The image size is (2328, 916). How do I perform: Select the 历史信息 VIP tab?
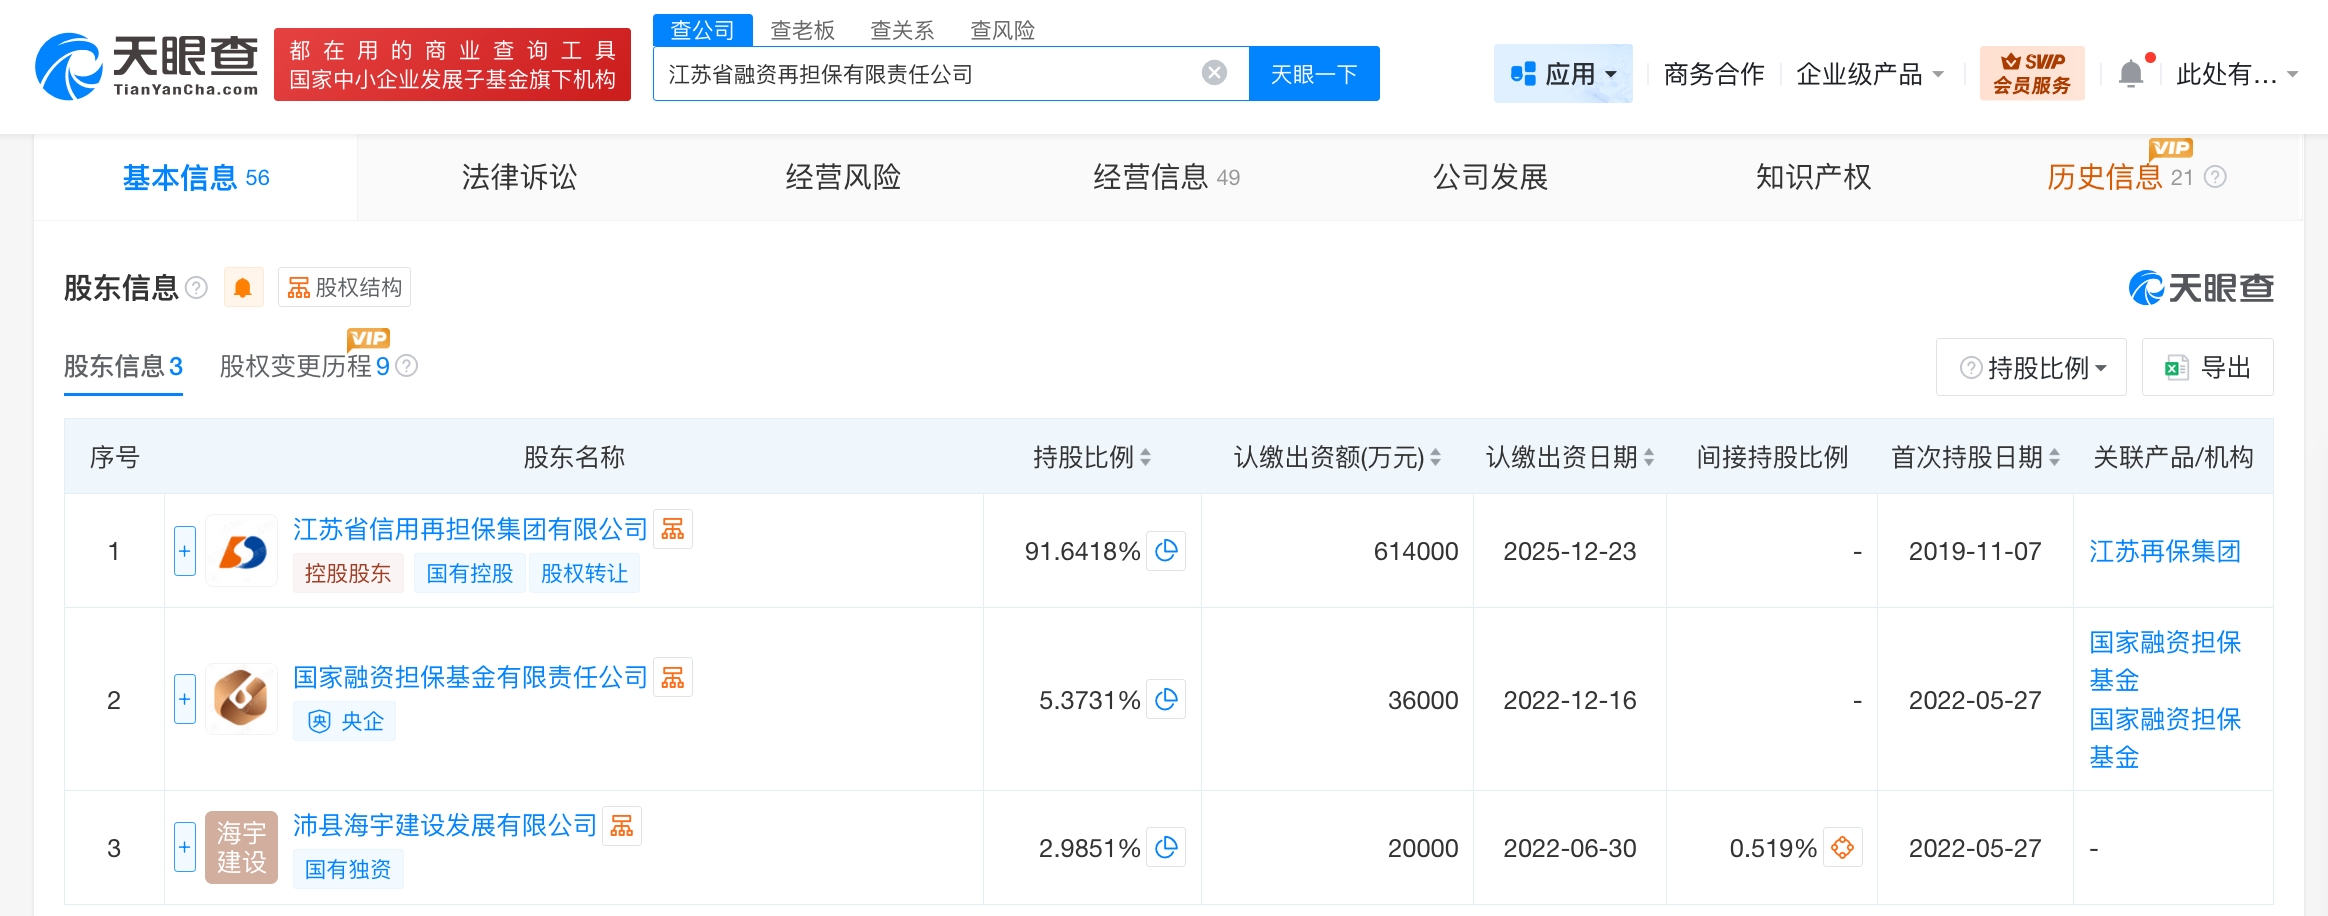click(x=2118, y=177)
